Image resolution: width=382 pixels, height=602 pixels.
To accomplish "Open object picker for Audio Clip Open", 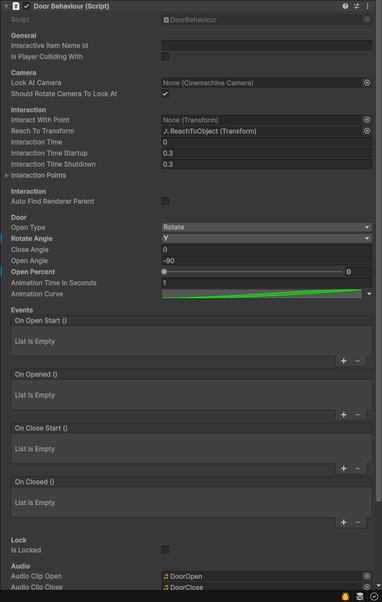I will click(x=367, y=576).
